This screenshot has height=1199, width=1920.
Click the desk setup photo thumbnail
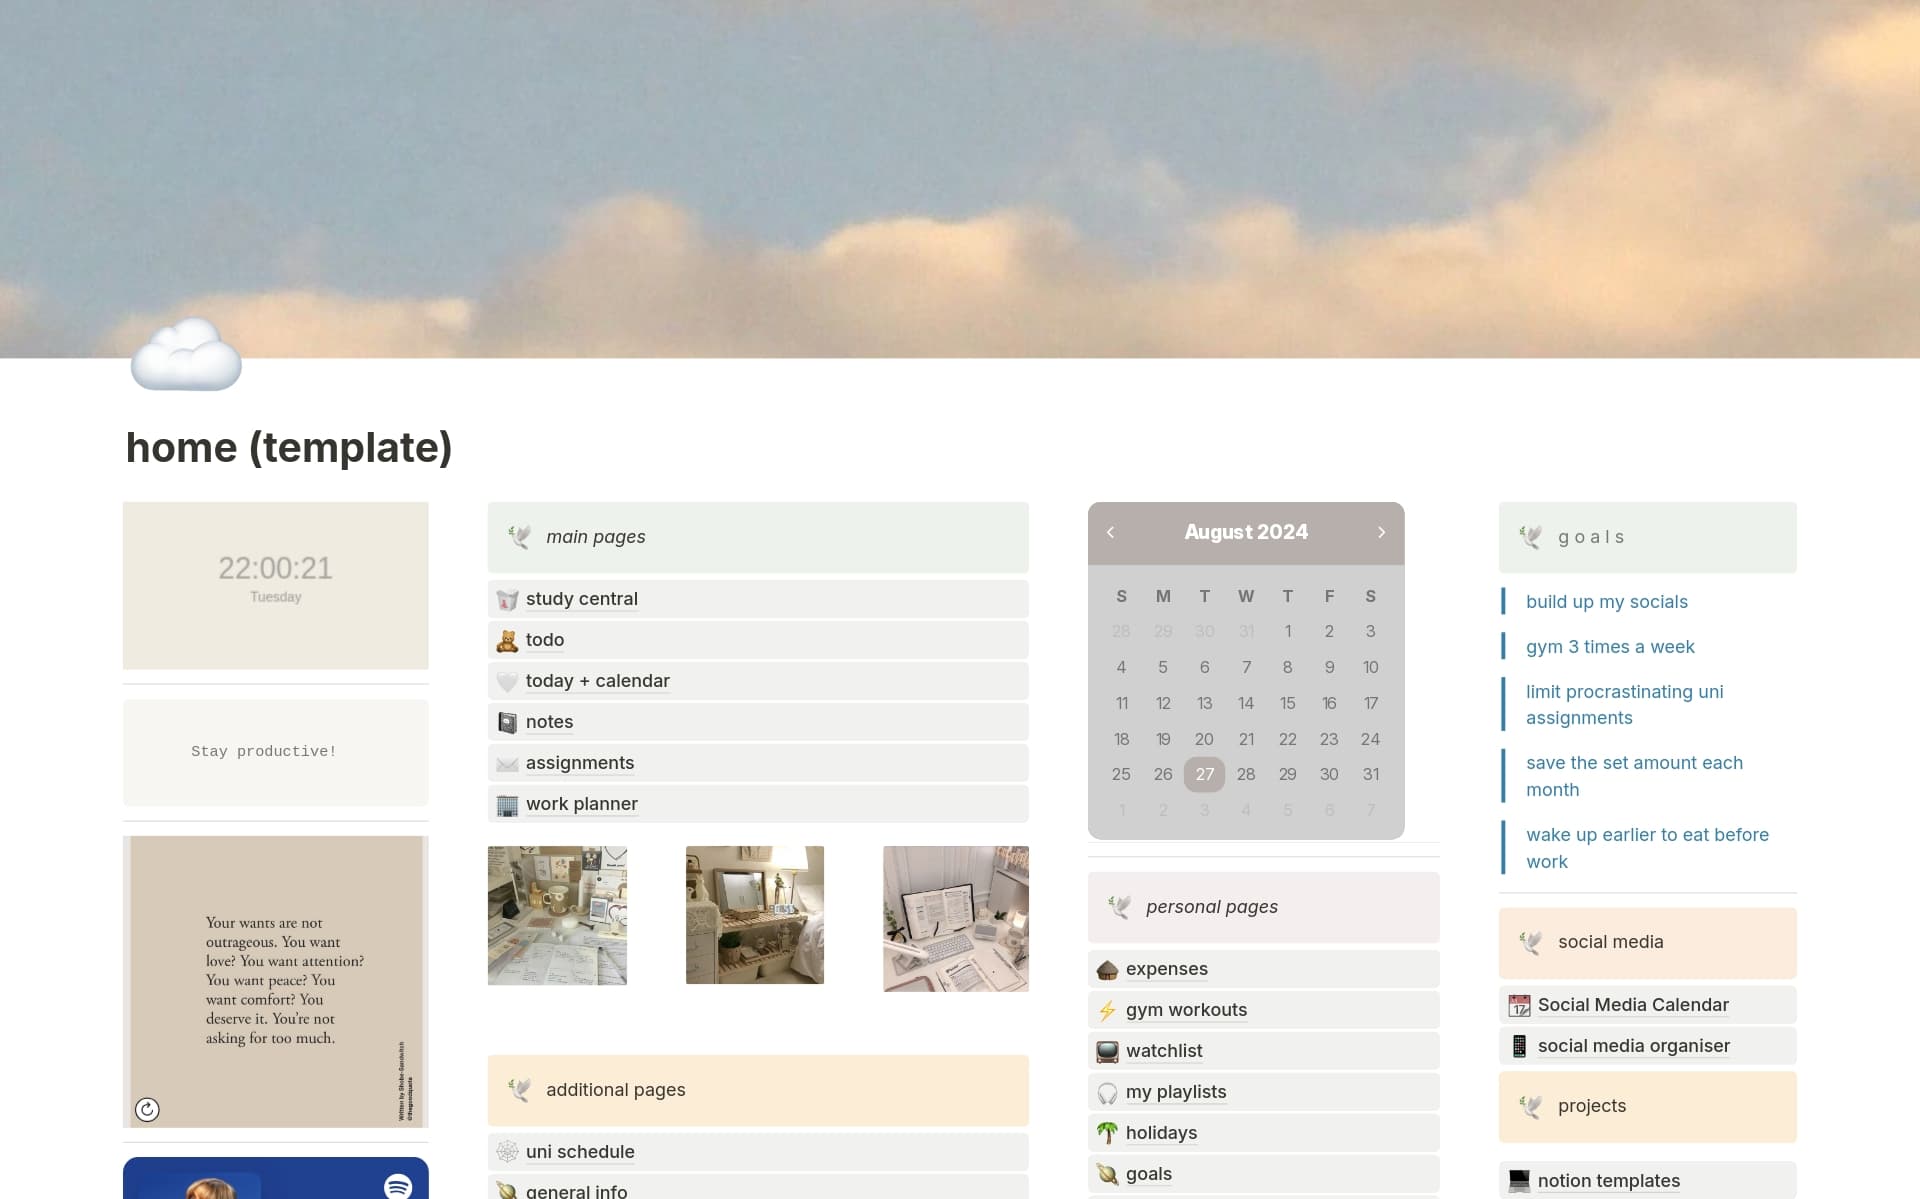click(955, 918)
